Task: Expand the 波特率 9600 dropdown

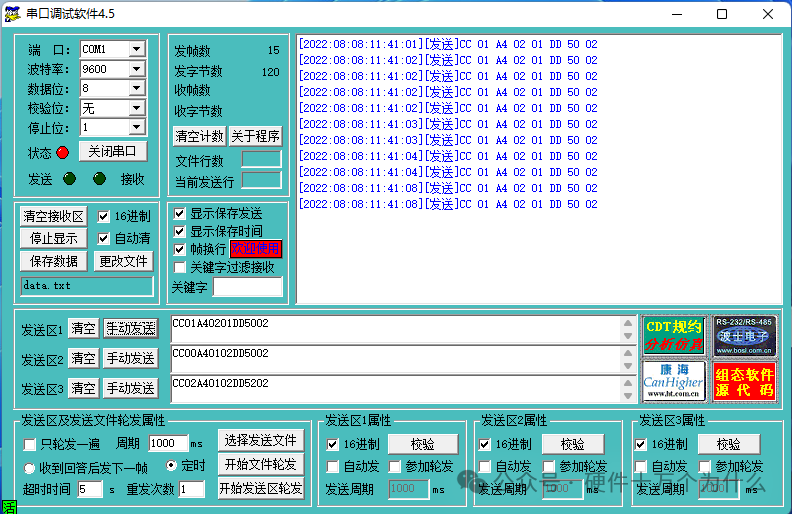Action: pos(136,69)
